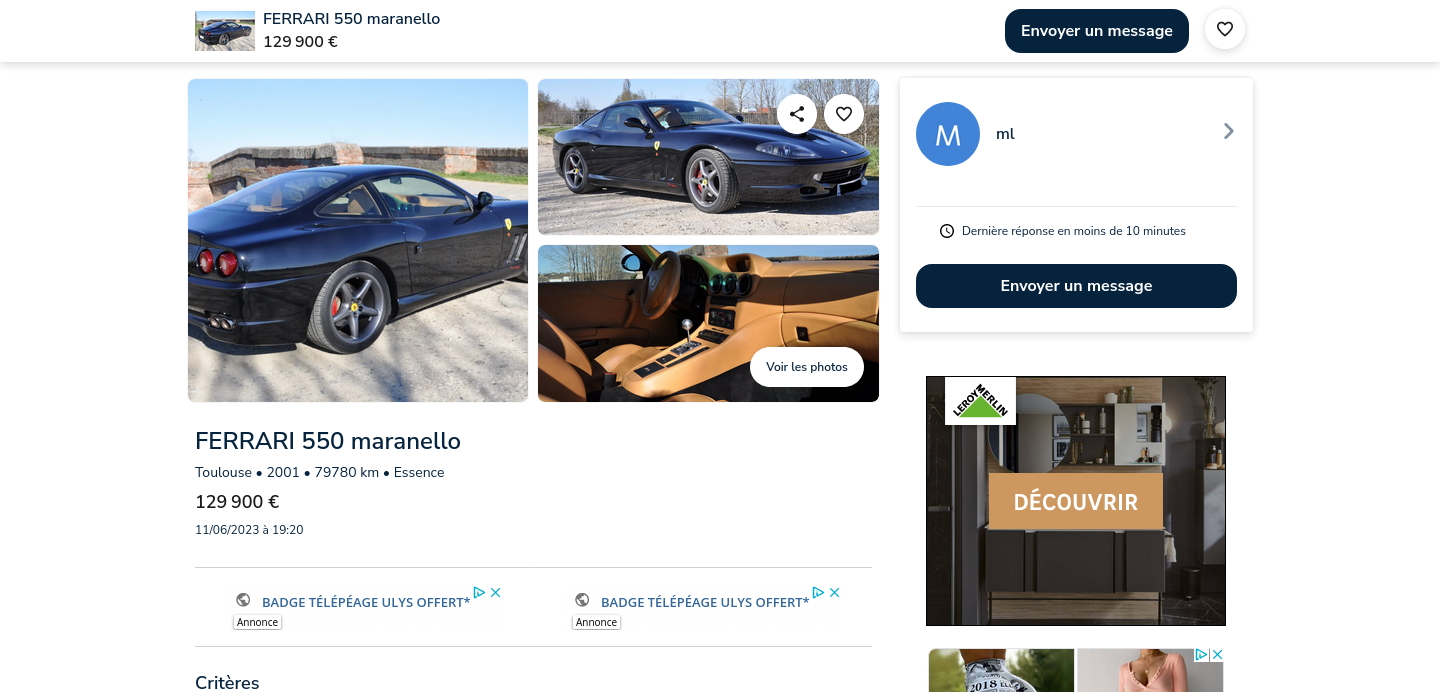
Task: Expand seller profile with the chevron arrow
Action: (1229, 131)
